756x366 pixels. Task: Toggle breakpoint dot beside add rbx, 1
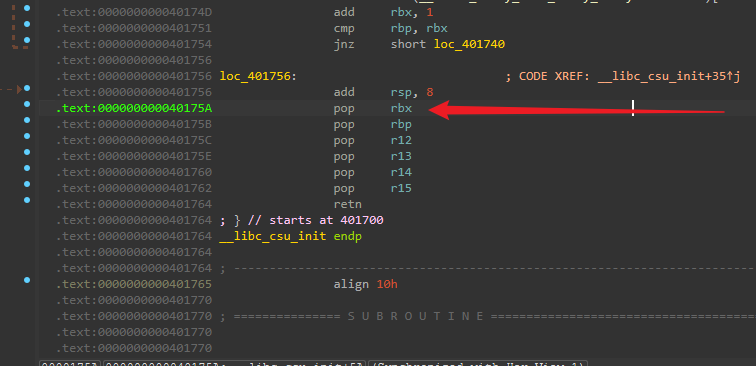[27, 8]
